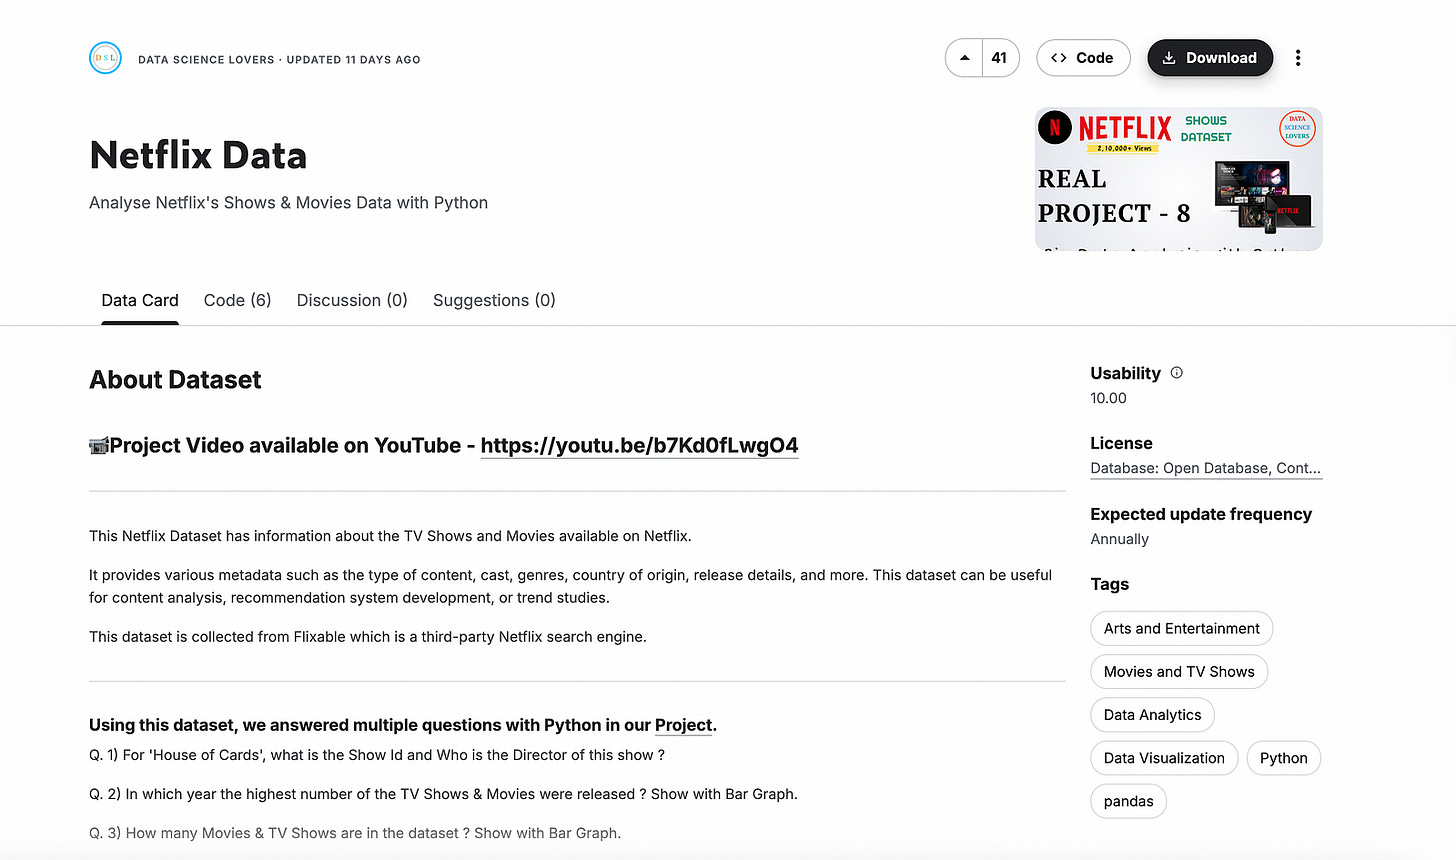Open the Code button
Screen dimensions: 1456x860
pyautogui.click(x=1083, y=58)
